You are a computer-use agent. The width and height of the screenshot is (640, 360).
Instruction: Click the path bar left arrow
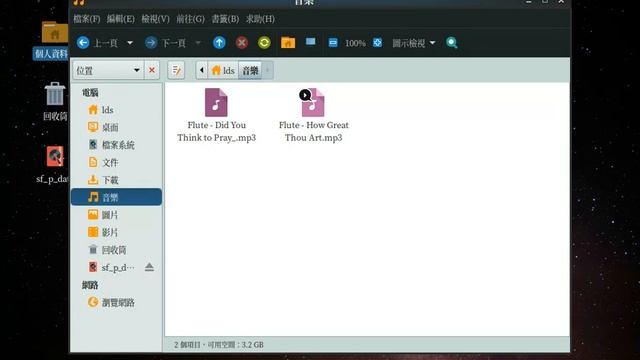(202, 70)
